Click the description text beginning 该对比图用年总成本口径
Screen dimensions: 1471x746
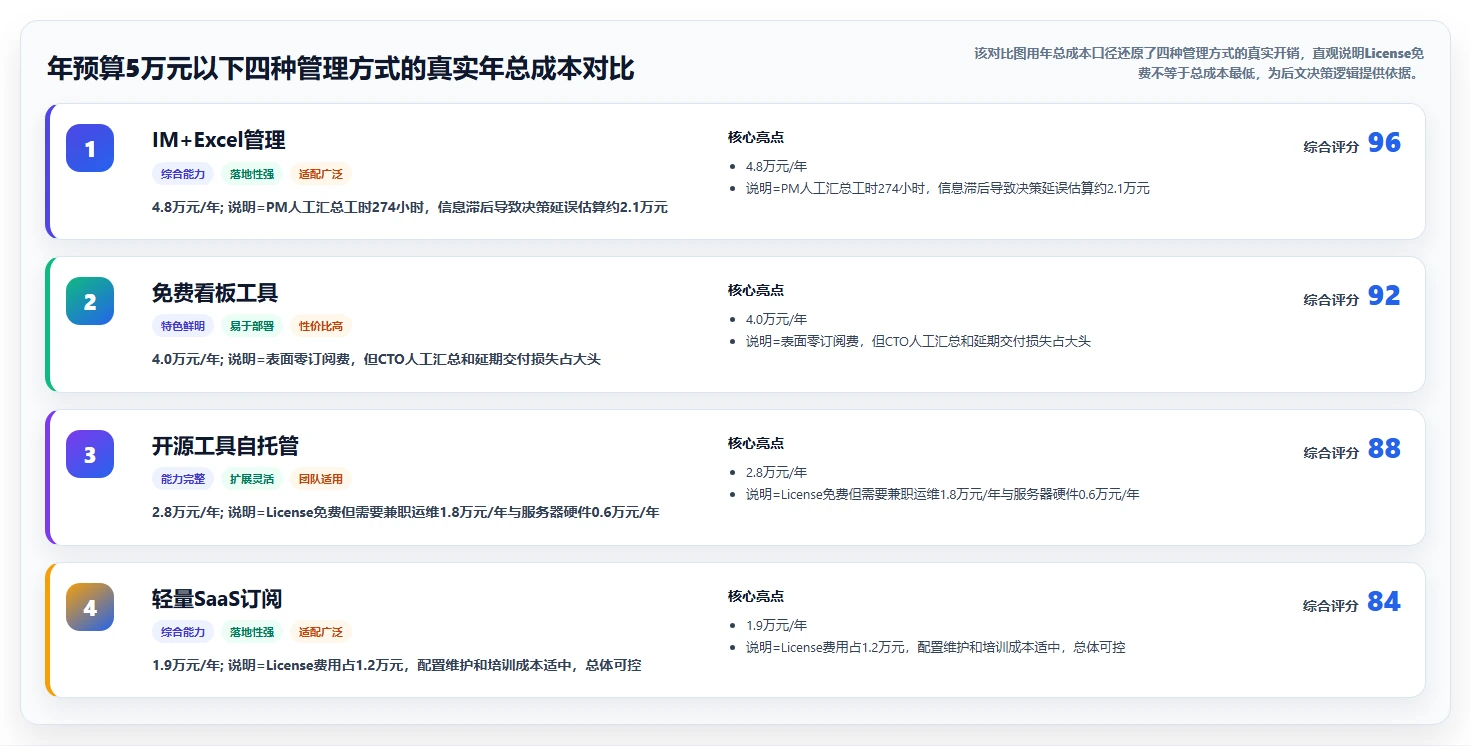click(1199, 63)
